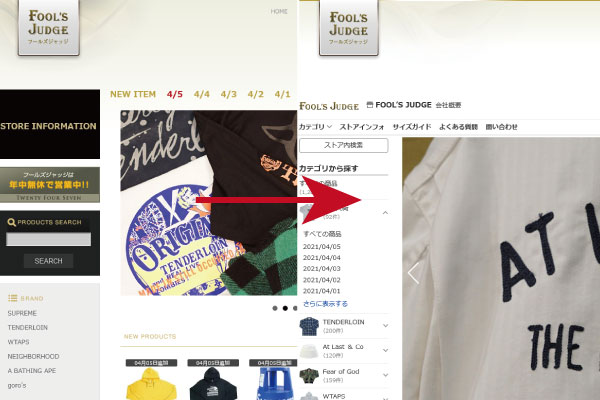Select the second carousel dot indicator
The width and height of the screenshot is (600, 400).
point(285,308)
